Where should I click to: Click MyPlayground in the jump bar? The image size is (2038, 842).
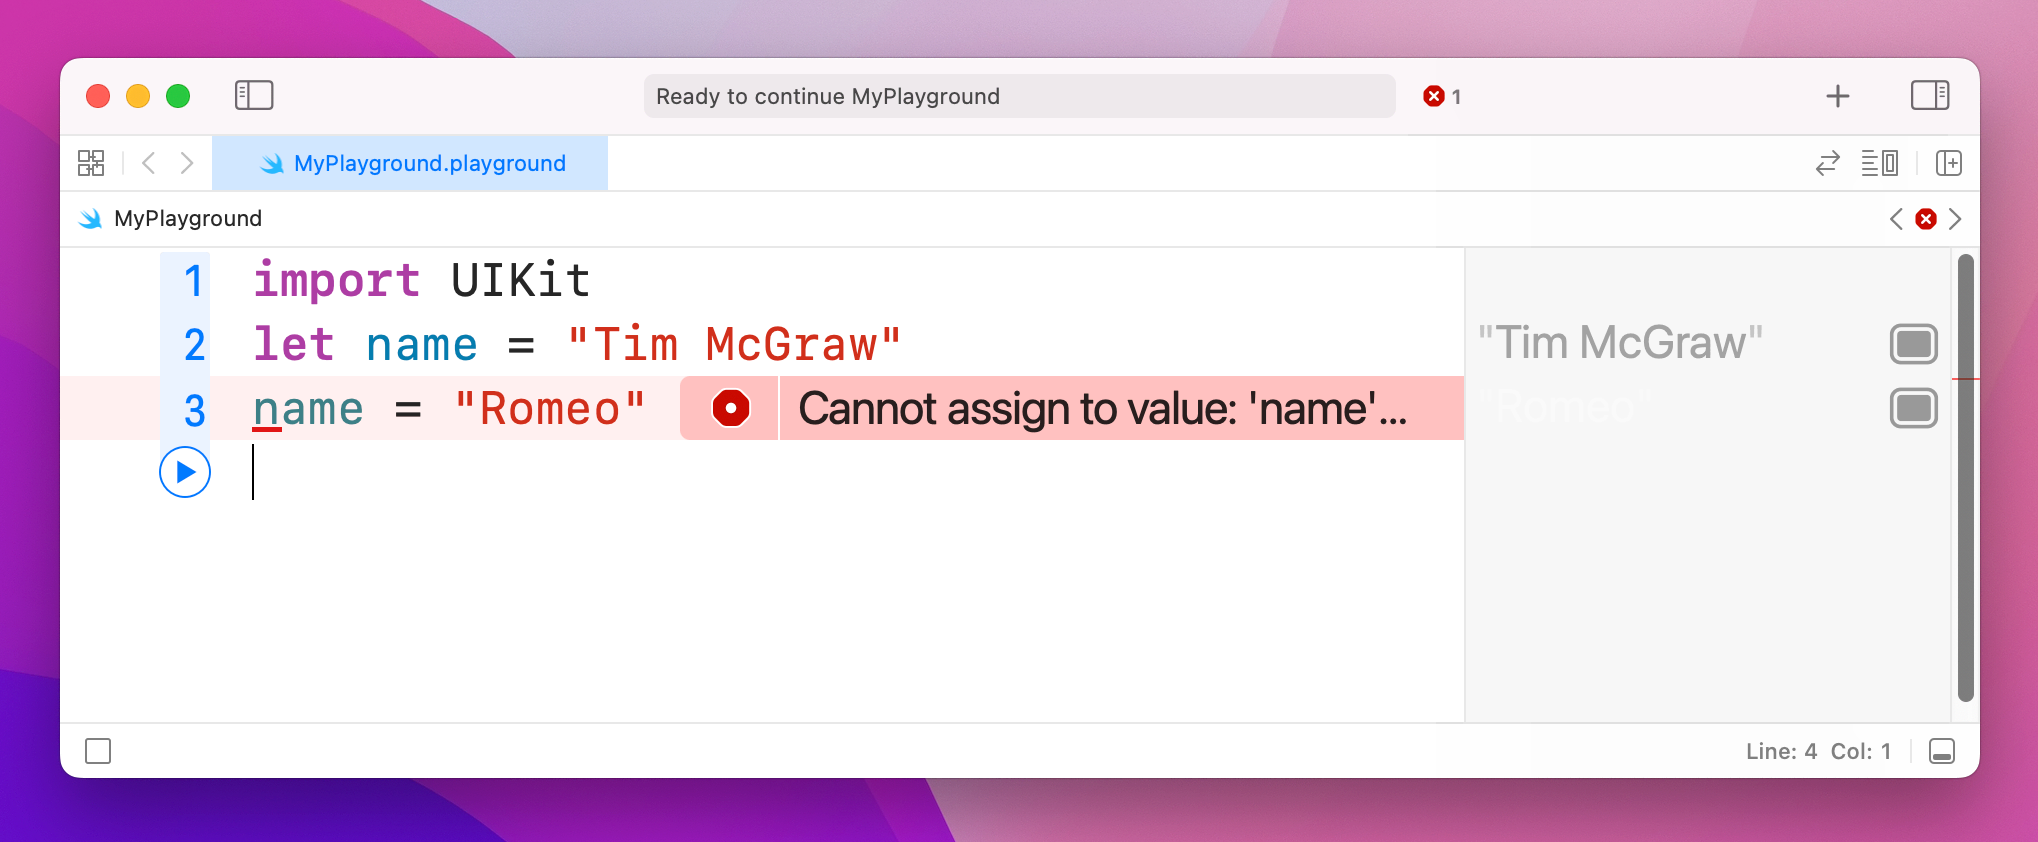(188, 219)
